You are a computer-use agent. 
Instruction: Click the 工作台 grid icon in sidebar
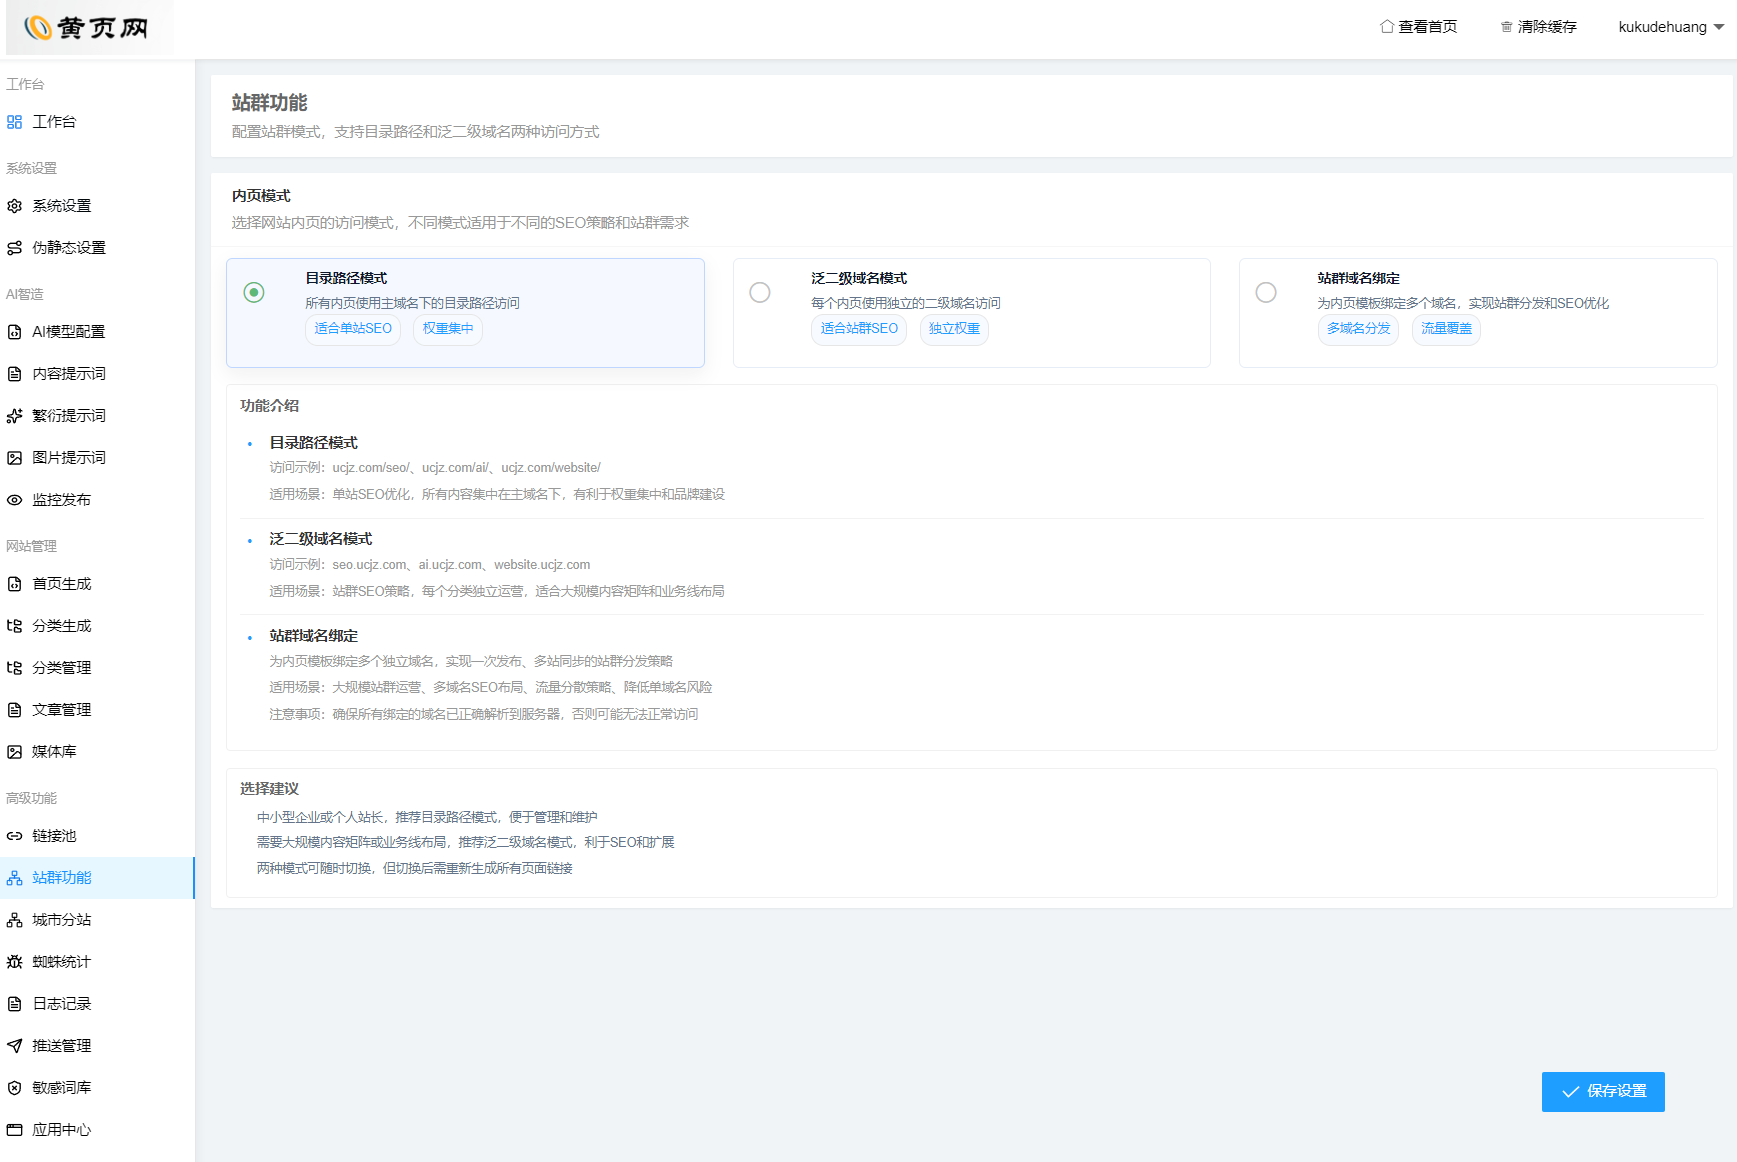[14, 122]
